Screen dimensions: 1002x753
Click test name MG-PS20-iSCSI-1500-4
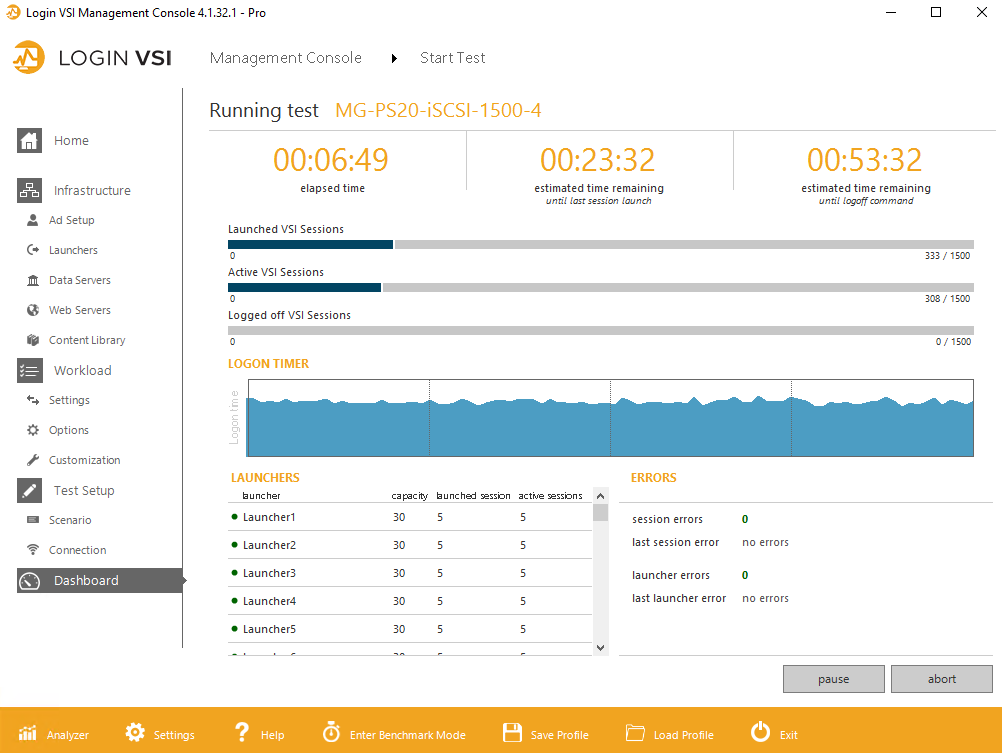(438, 111)
